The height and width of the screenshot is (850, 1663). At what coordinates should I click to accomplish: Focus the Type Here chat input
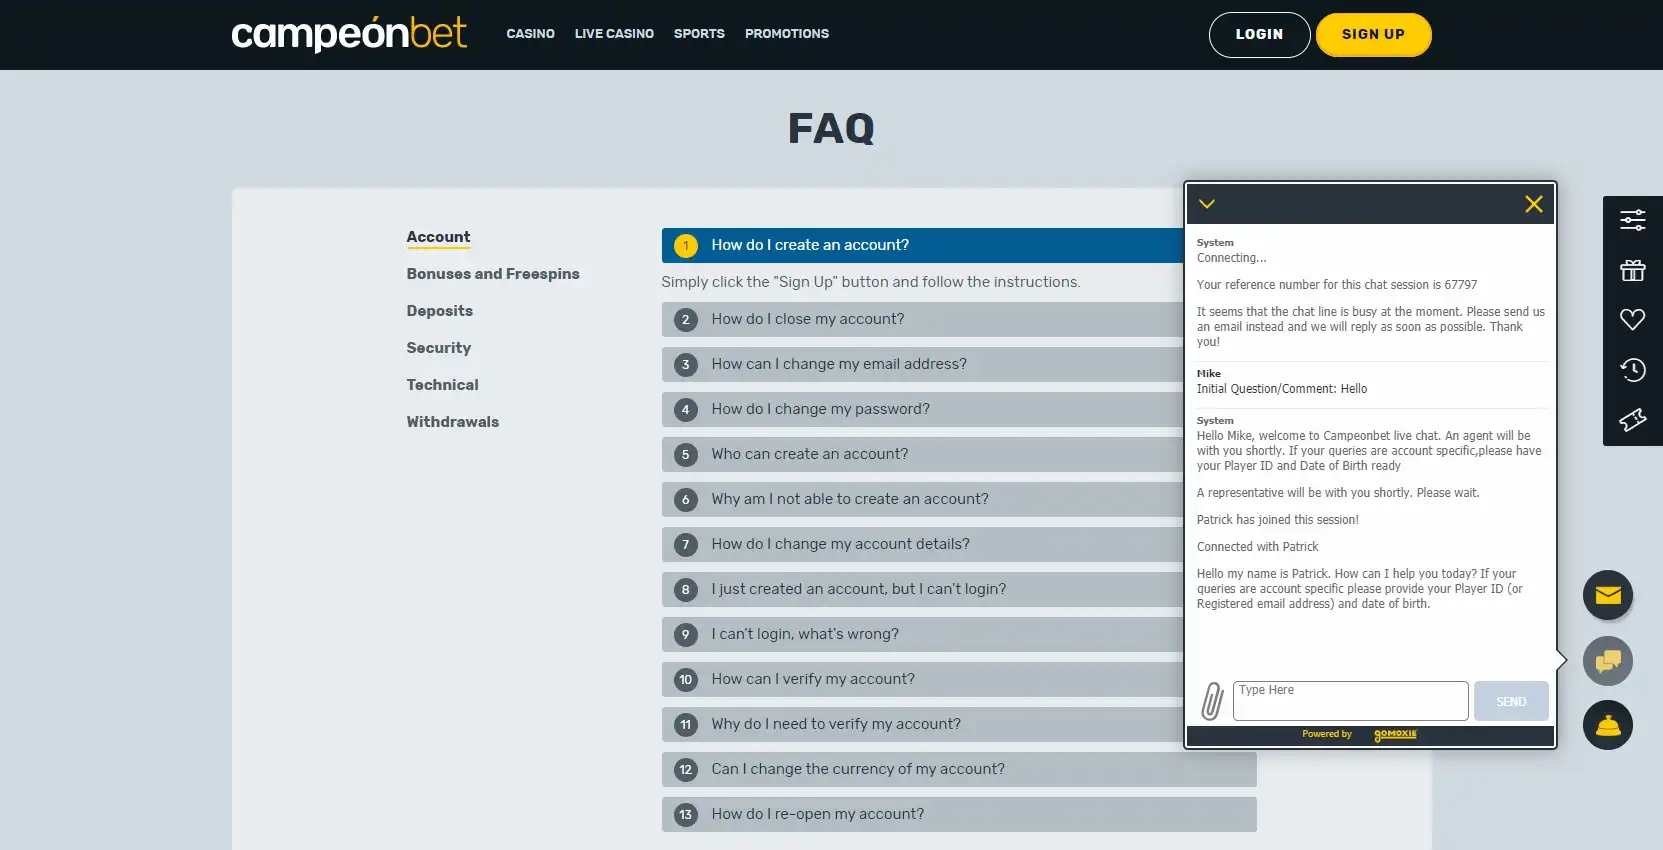coord(1350,701)
